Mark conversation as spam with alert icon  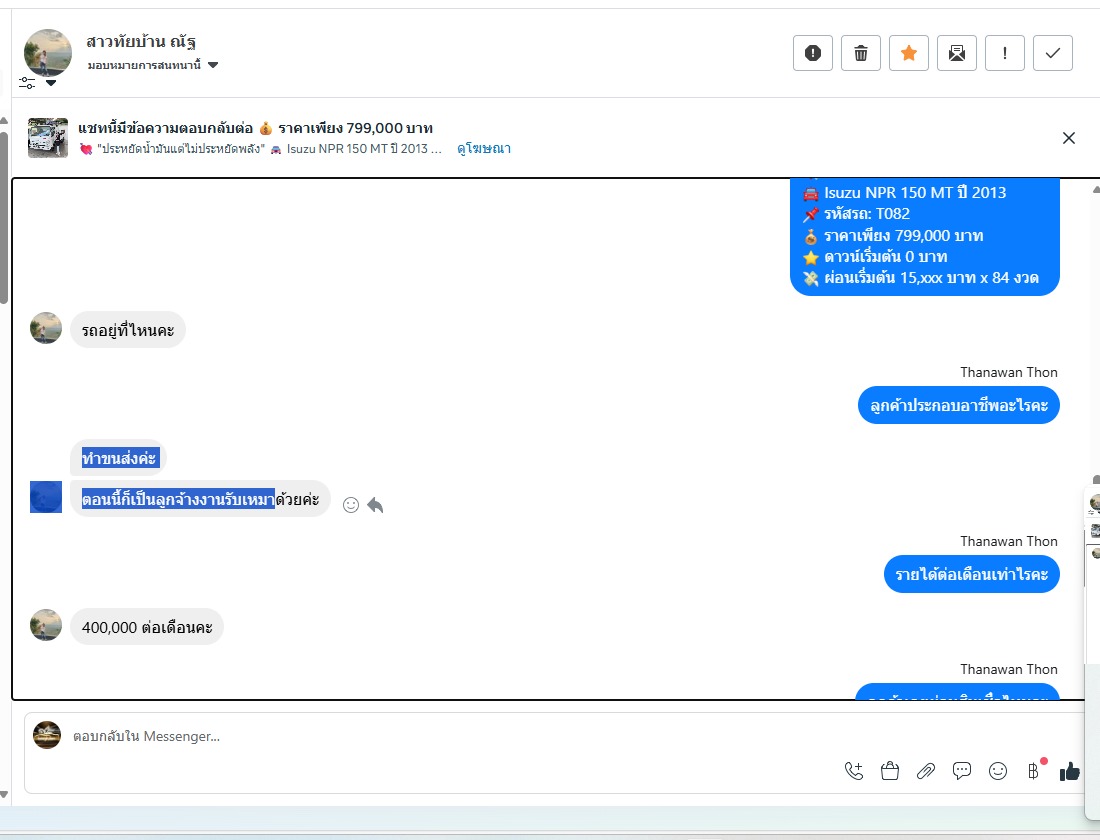tap(812, 53)
